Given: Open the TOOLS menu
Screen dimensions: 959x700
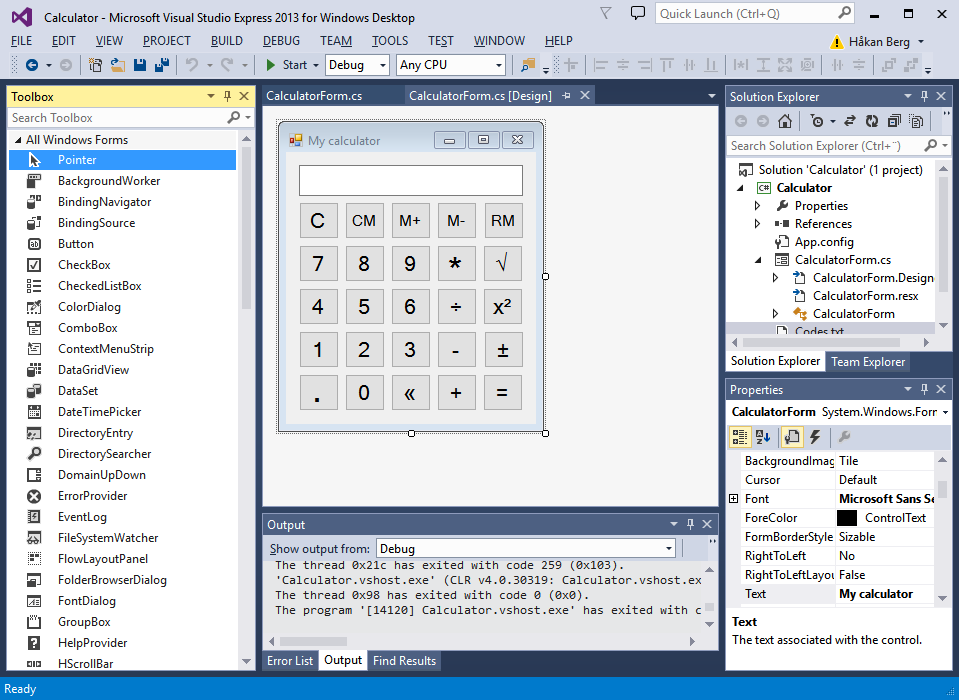Looking at the screenshot, I should tap(390, 41).
